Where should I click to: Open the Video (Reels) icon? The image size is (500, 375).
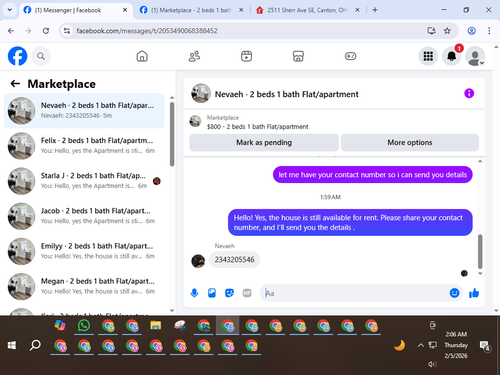pyautogui.click(x=246, y=56)
